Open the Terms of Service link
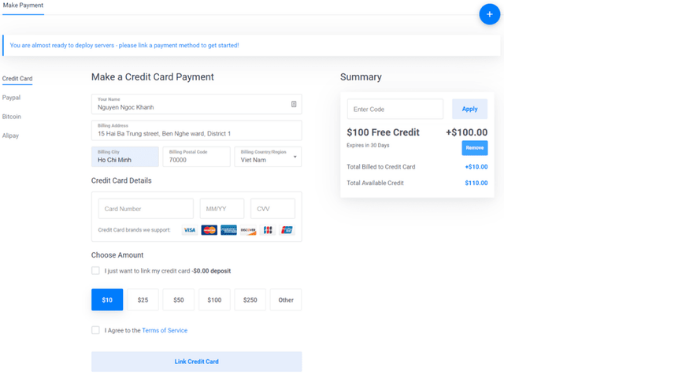 point(165,330)
